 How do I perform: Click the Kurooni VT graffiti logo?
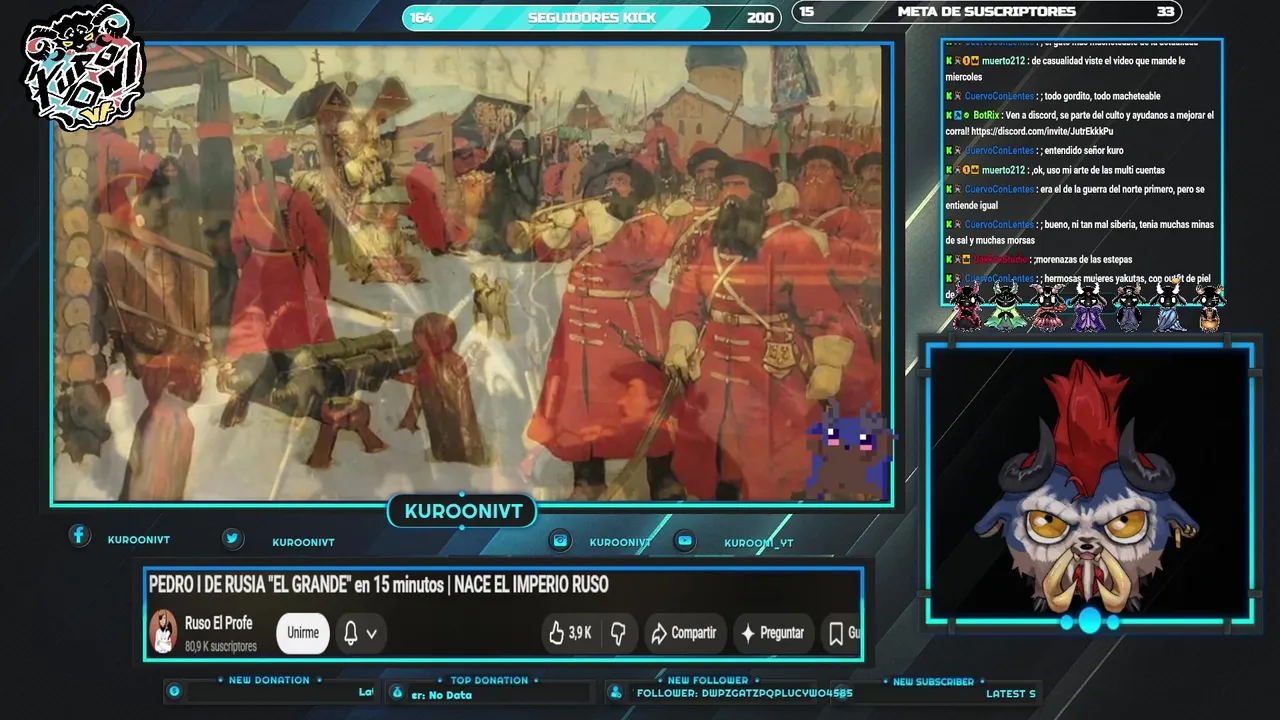(x=84, y=67)
